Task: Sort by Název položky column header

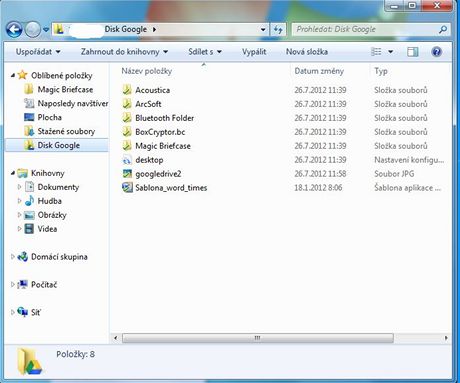Action: (147, 71)
